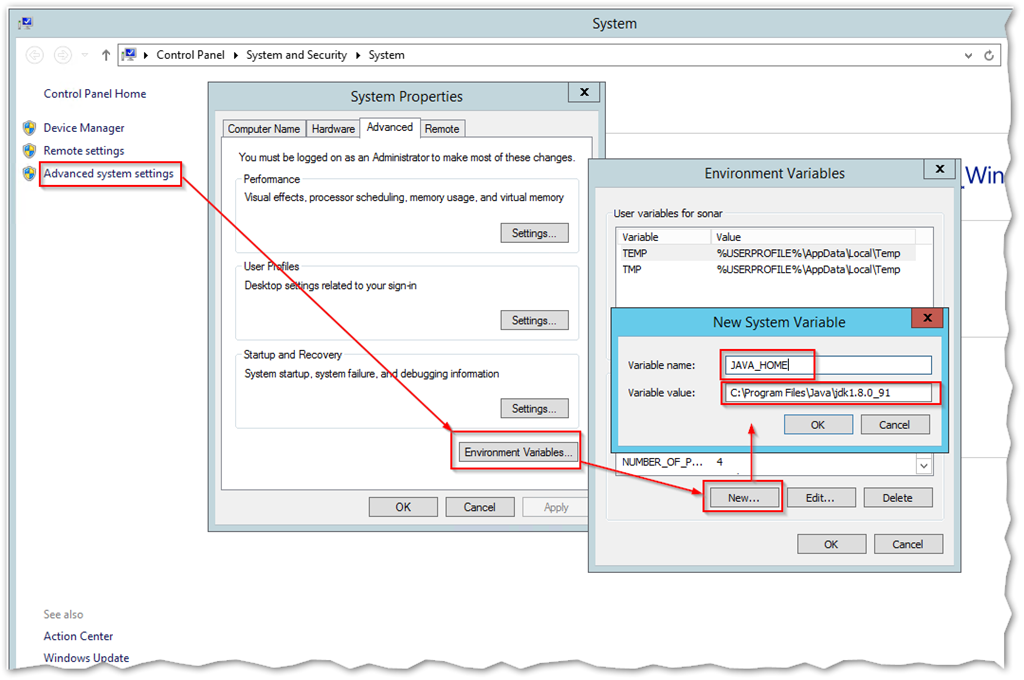Click the Refresh icon in address bar
Screen dimensions: 1024x680
point(989,56)
